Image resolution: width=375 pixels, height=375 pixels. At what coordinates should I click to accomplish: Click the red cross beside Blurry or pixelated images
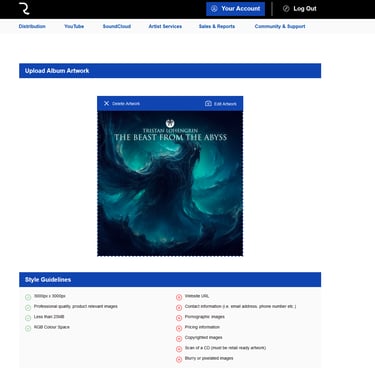click(179, 359)
